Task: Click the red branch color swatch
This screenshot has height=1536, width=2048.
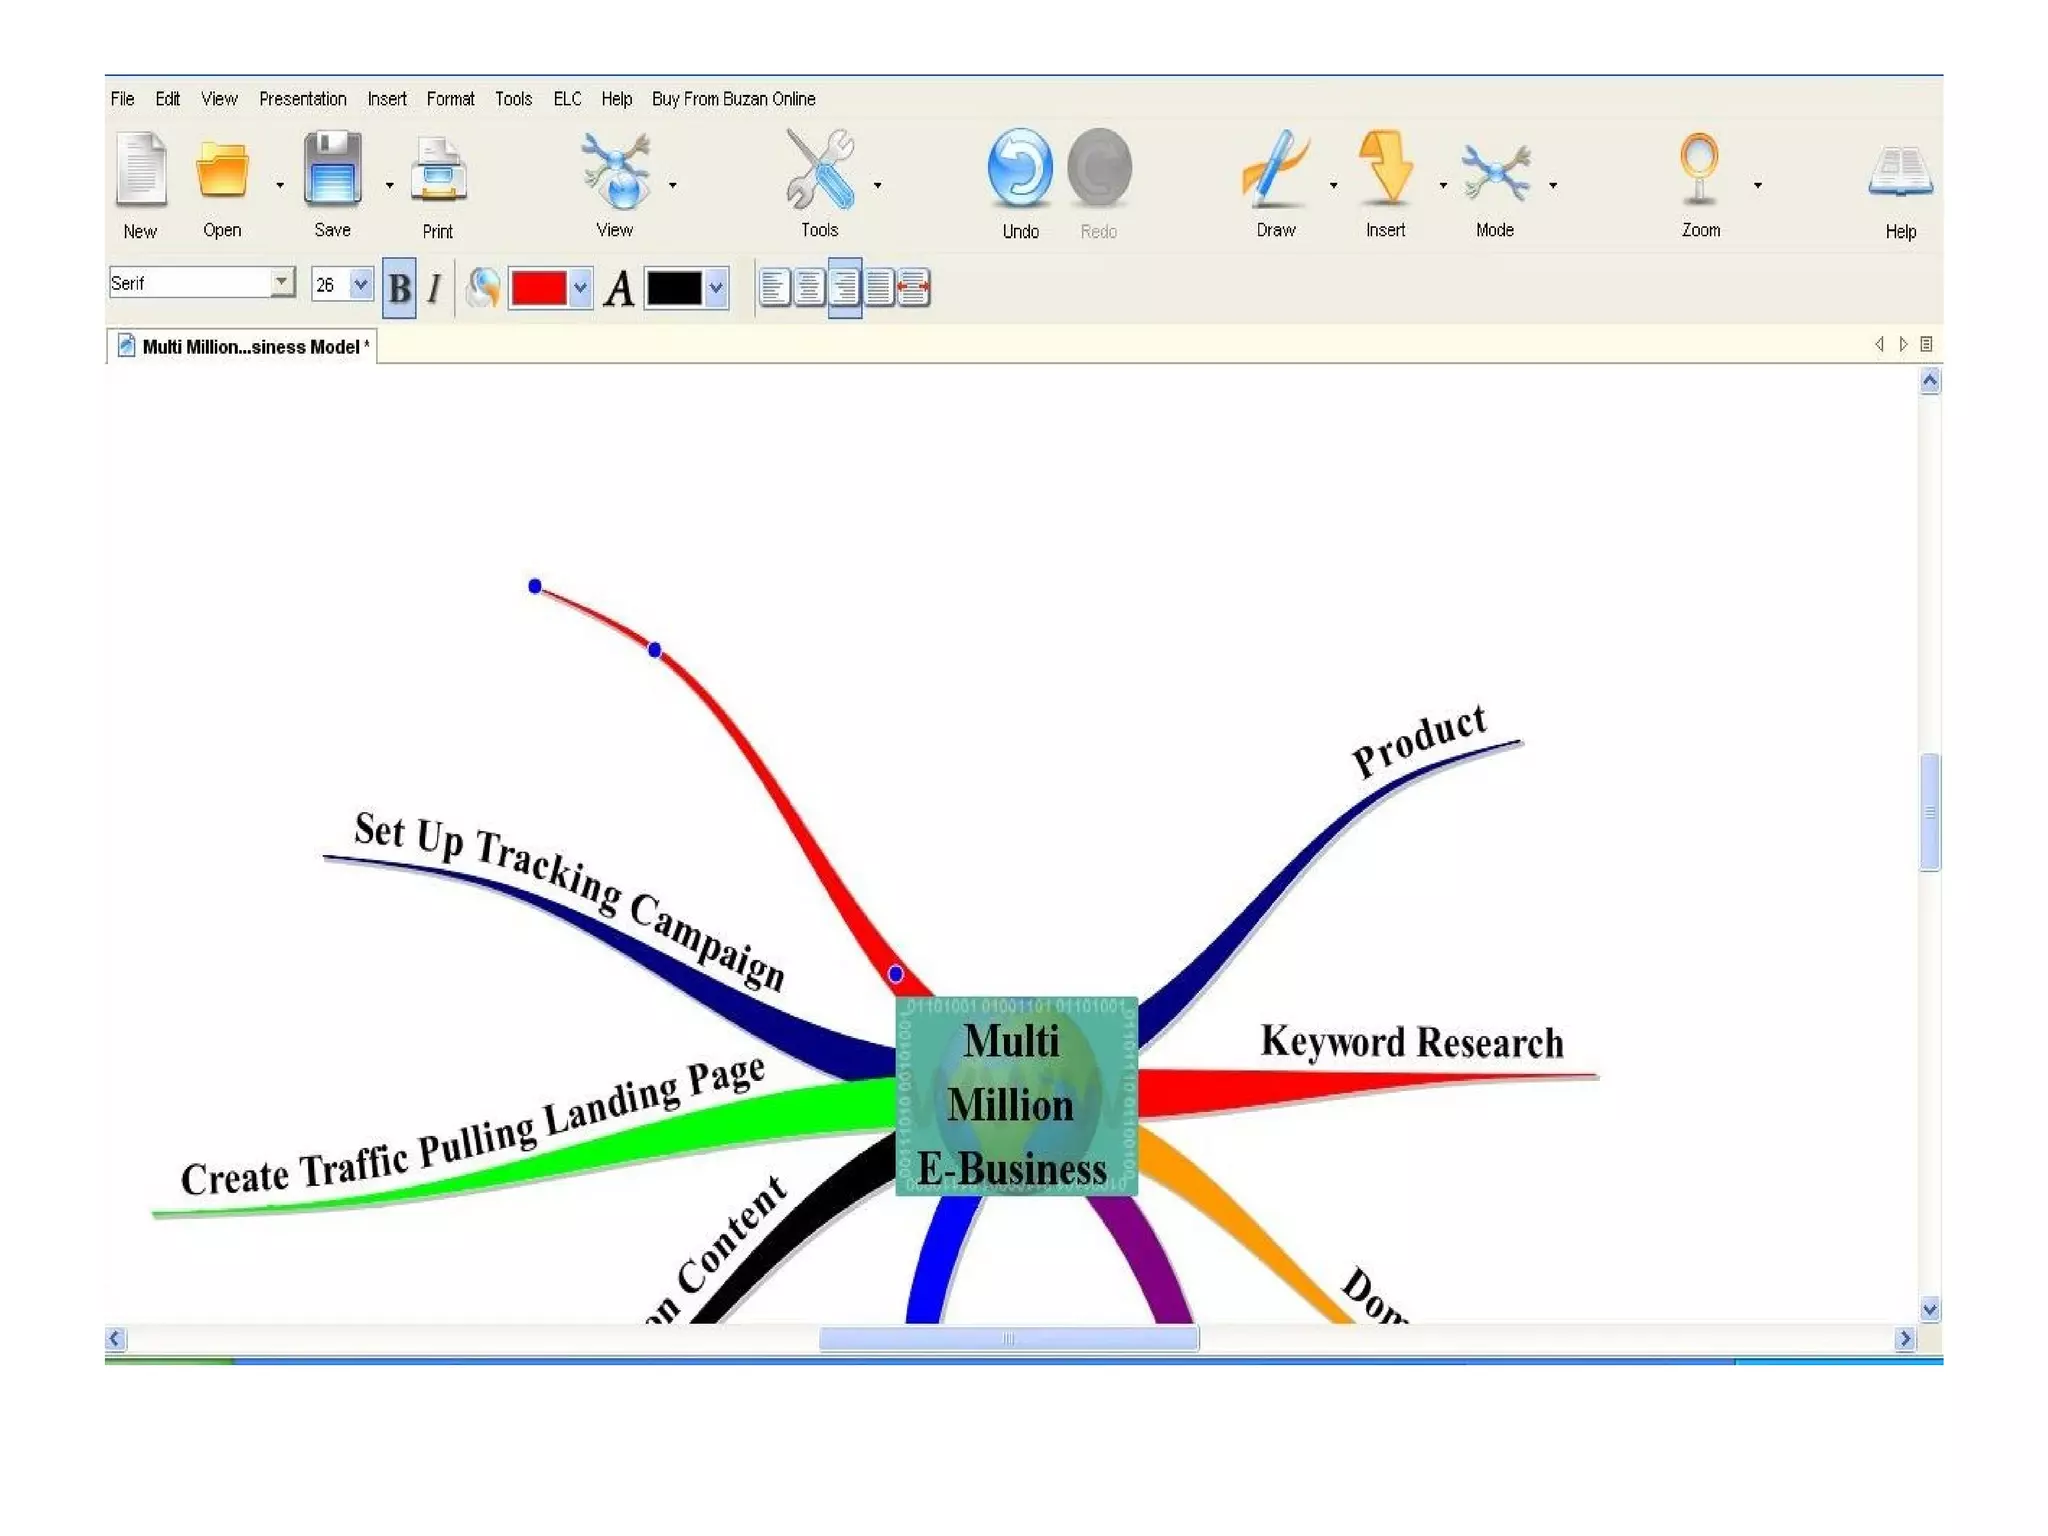Action: point(539,289)
